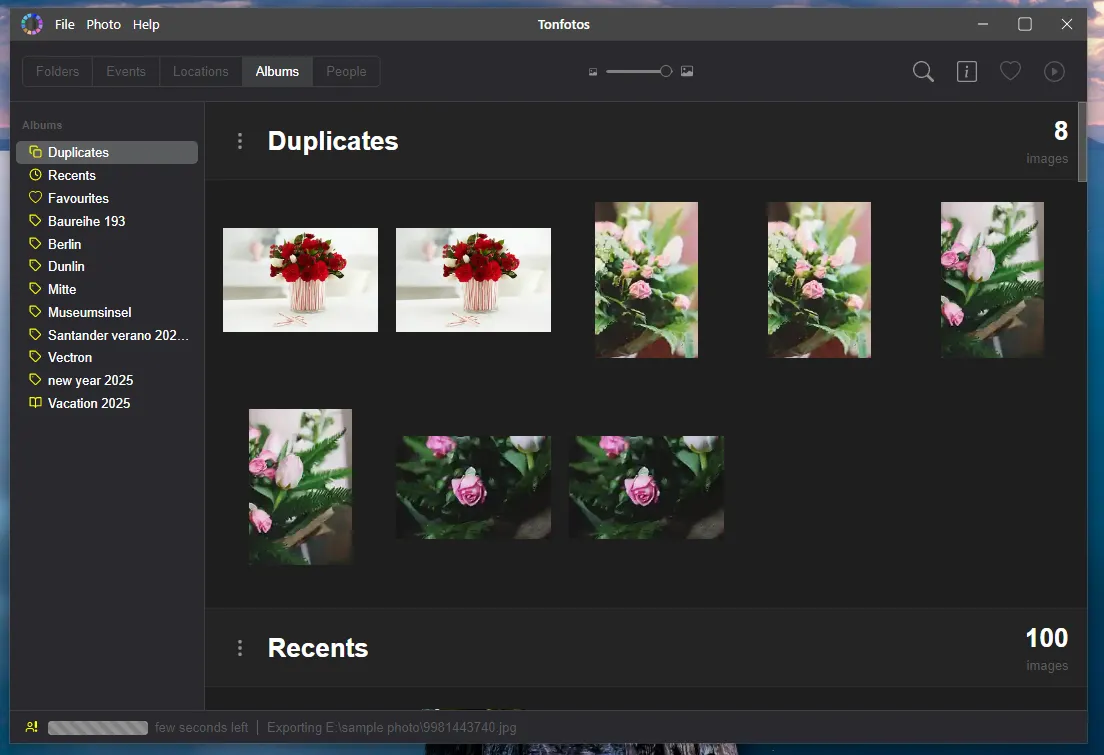Click the small thumbnail-size icon left of slider

593,71
